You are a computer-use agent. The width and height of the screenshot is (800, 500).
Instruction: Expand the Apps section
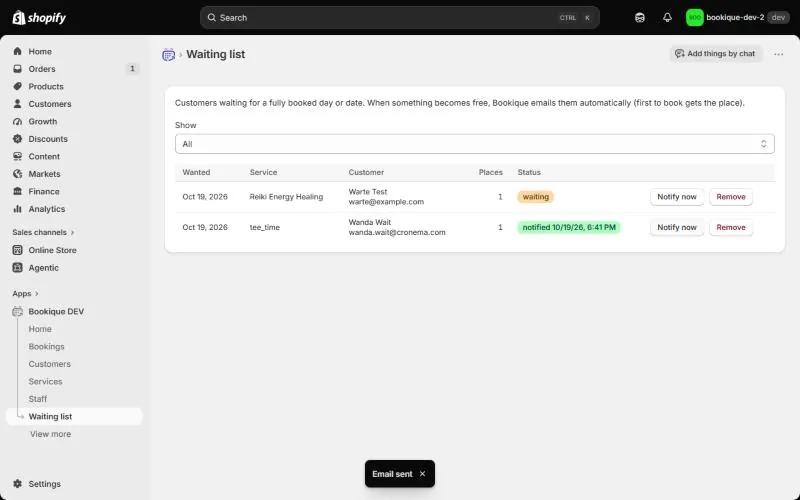[26, 293]
